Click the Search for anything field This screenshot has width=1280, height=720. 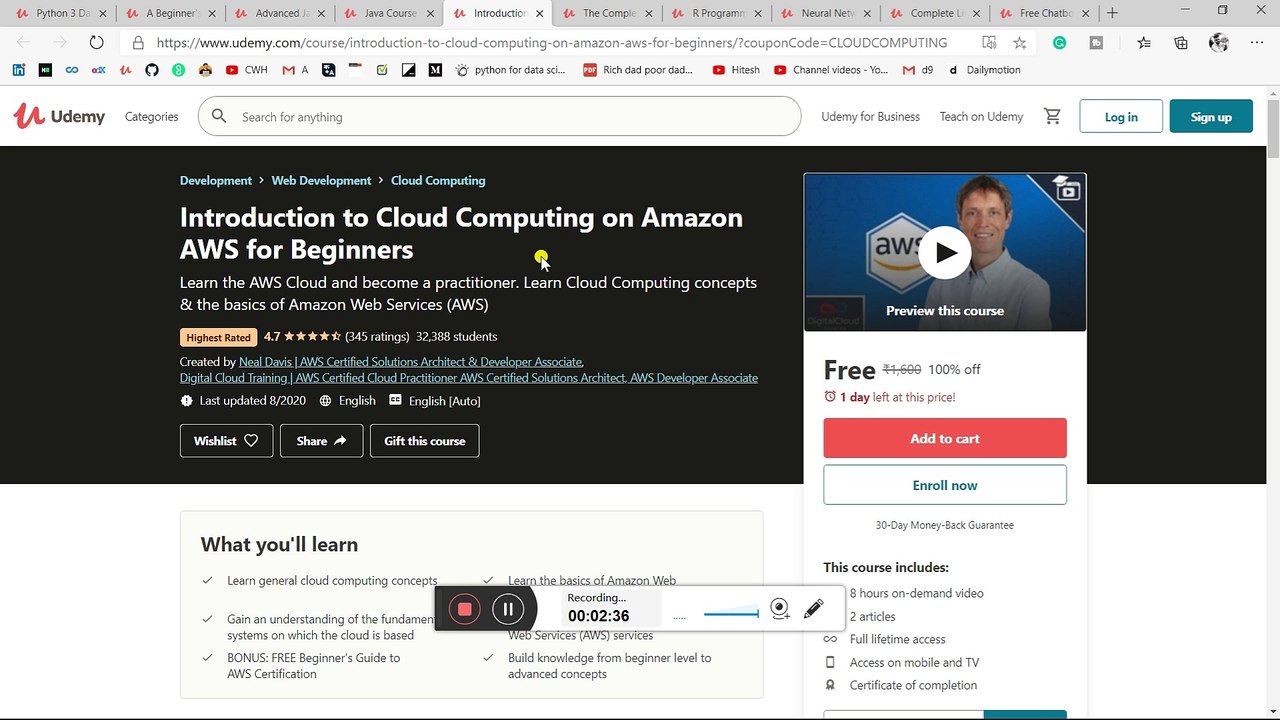499,116
